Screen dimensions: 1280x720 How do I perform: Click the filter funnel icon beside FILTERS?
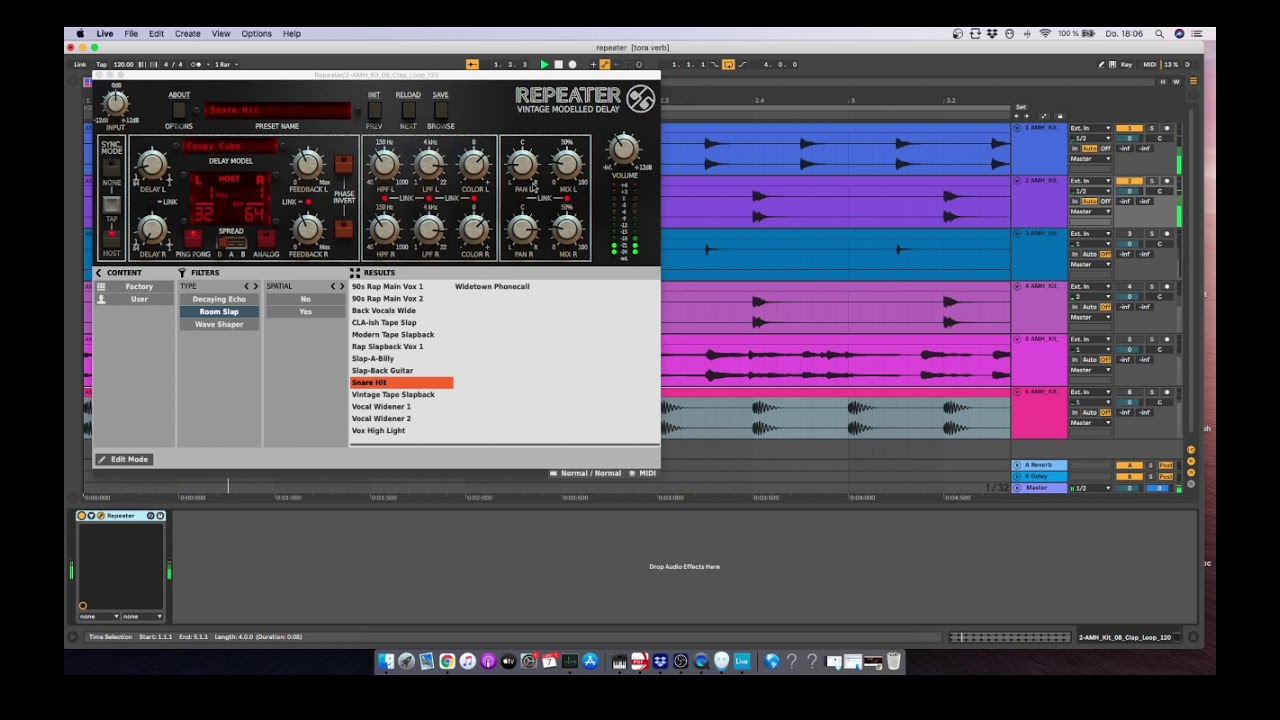click(182, 272)
